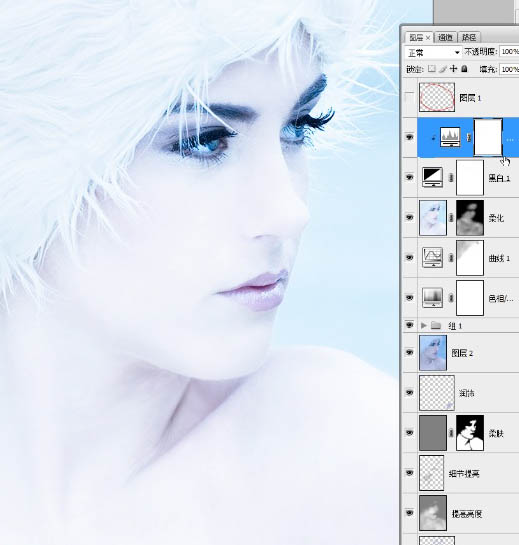
Task: Hide the 提高亮度 layer
Action: coord(409,513)
